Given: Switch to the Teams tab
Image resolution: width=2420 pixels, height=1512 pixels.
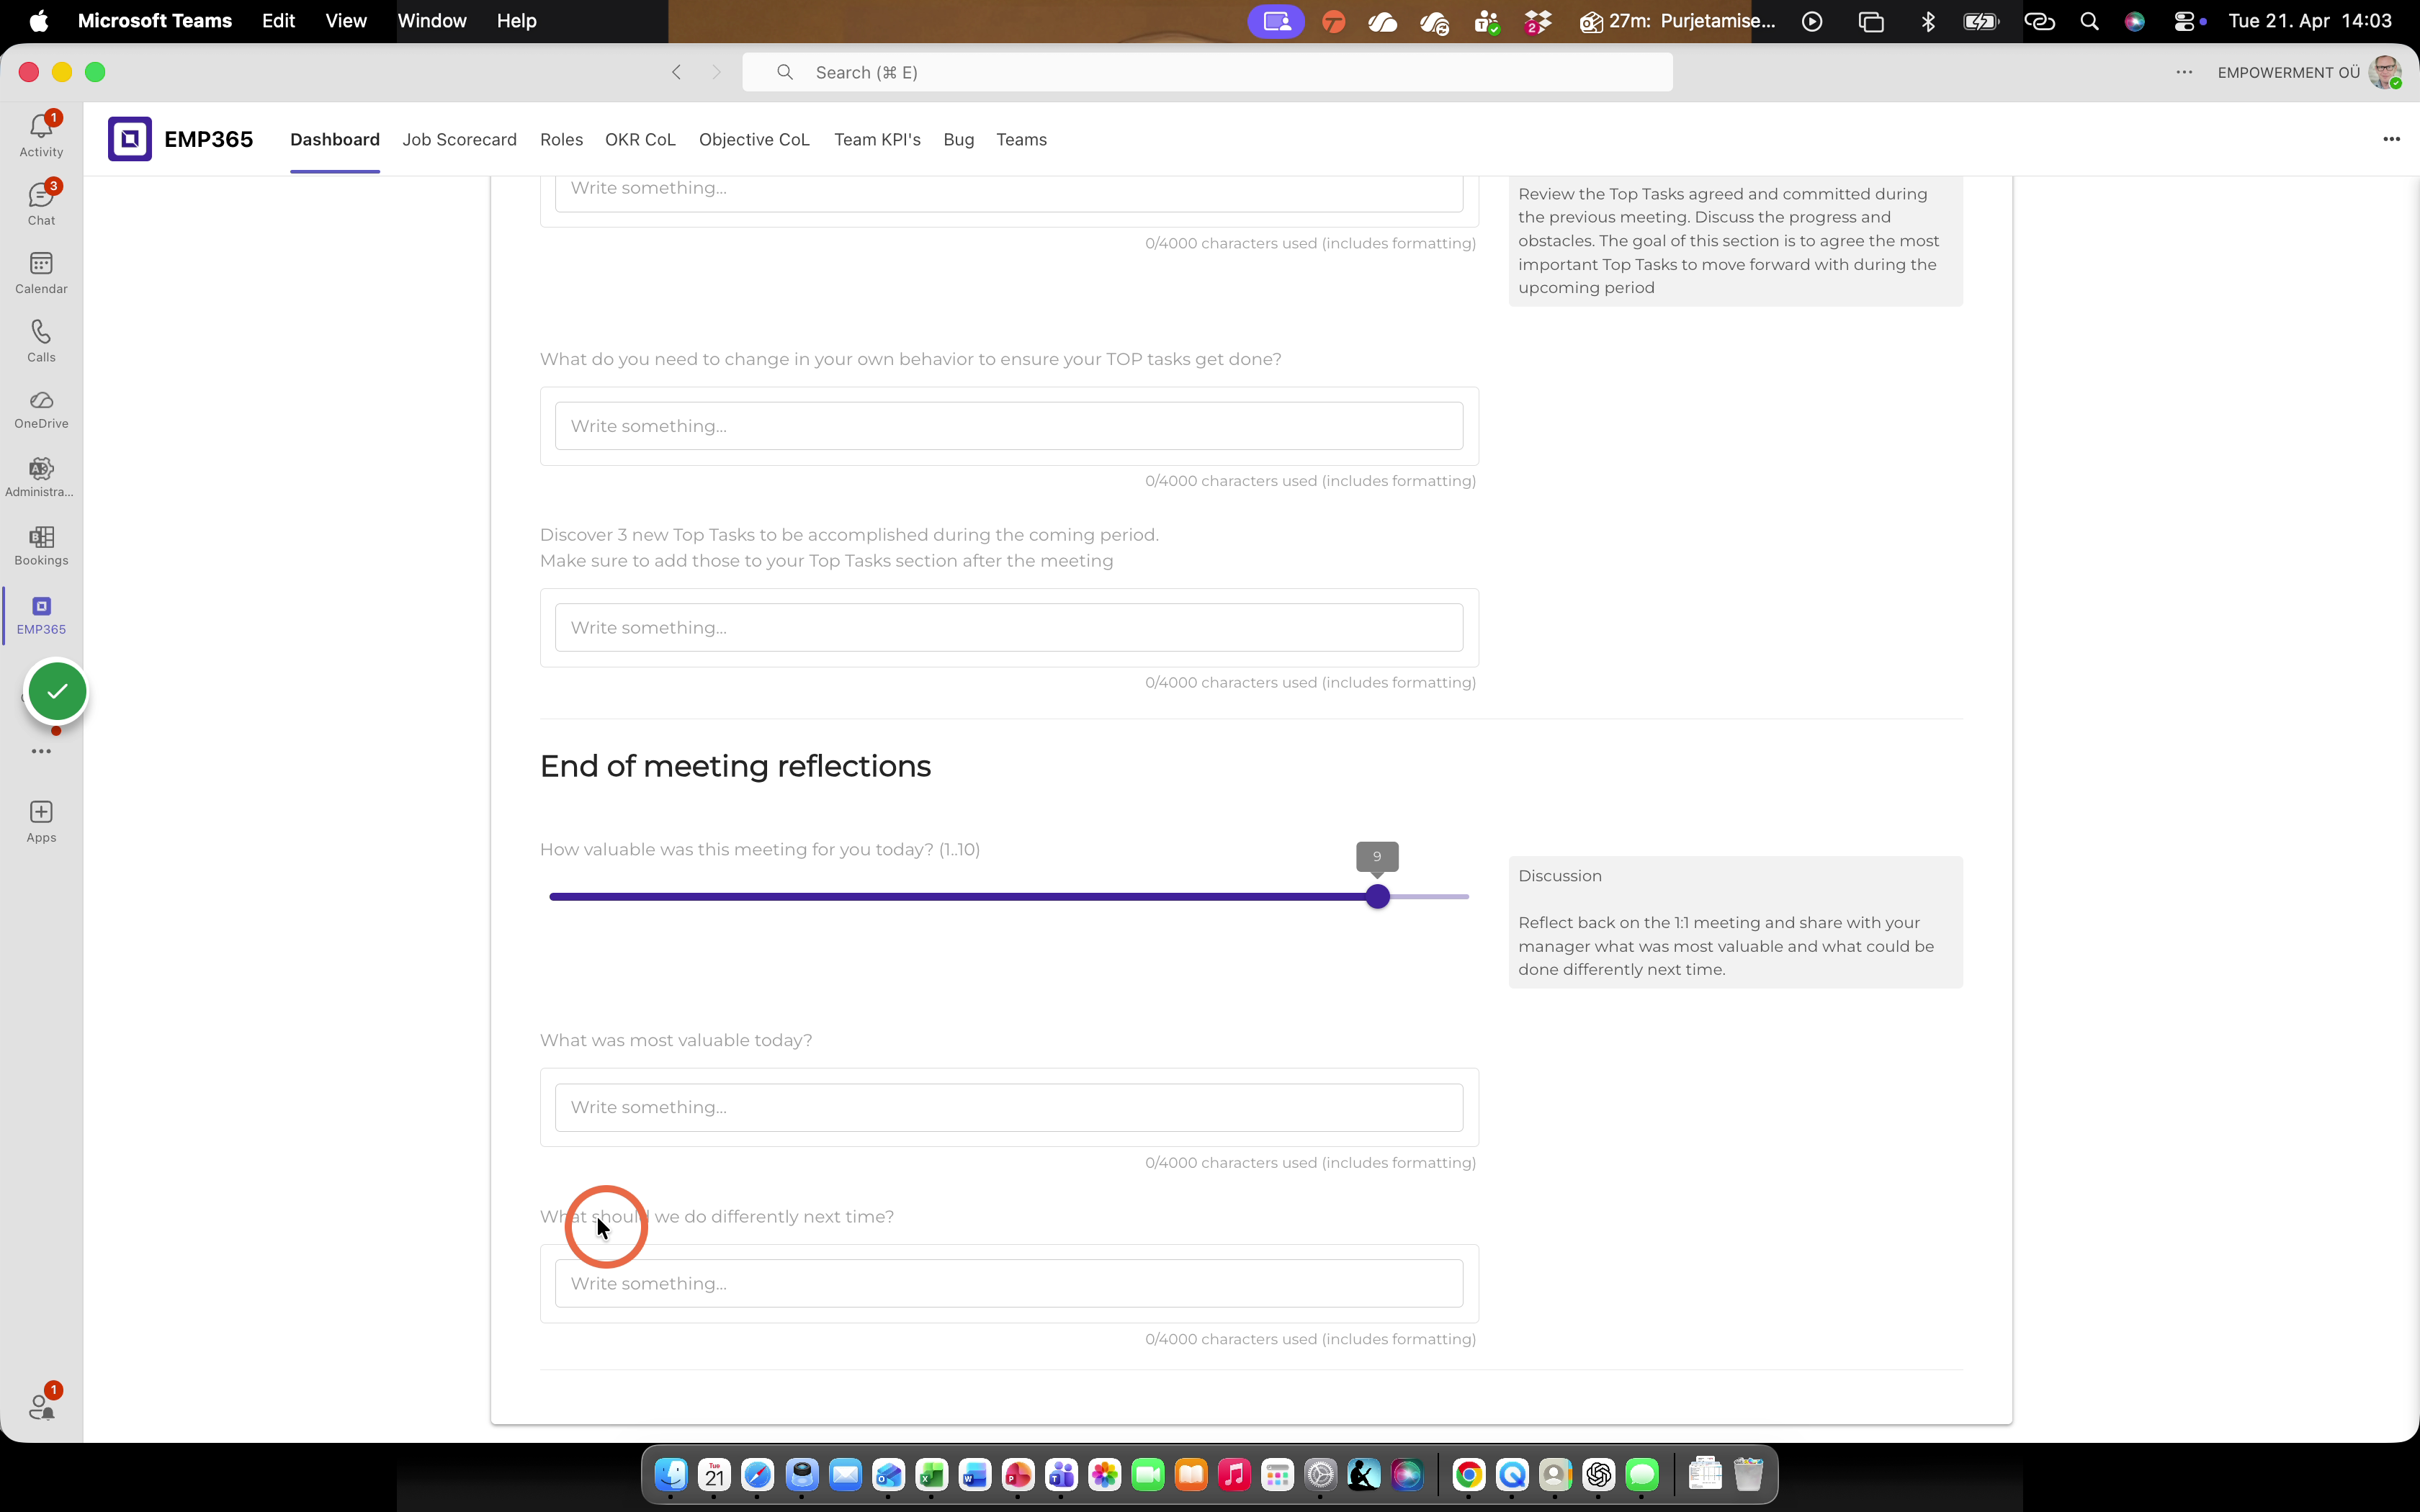Looking at the screenshot, I should pyautogui.click(x=1021, y=140).
